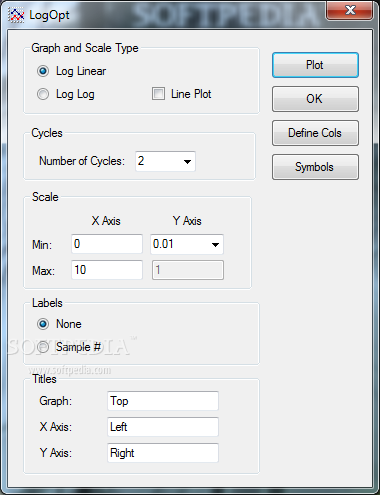Click the Cycles group heading

[47, 133]
